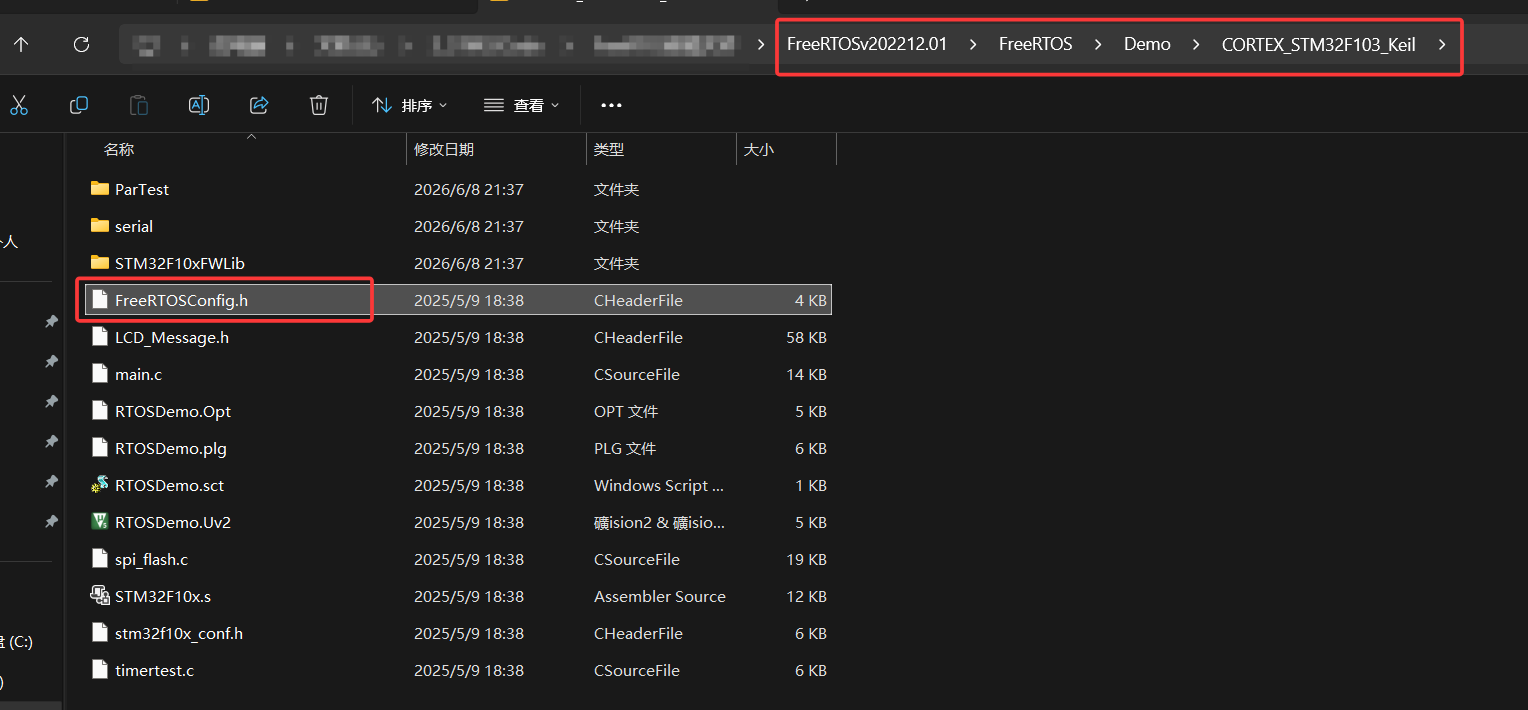The image size is (1528, 710).
Task: Click the Windows Script type cell of RTOSDemo.sct
Action: pyautogui.click(x=659, y=485)
